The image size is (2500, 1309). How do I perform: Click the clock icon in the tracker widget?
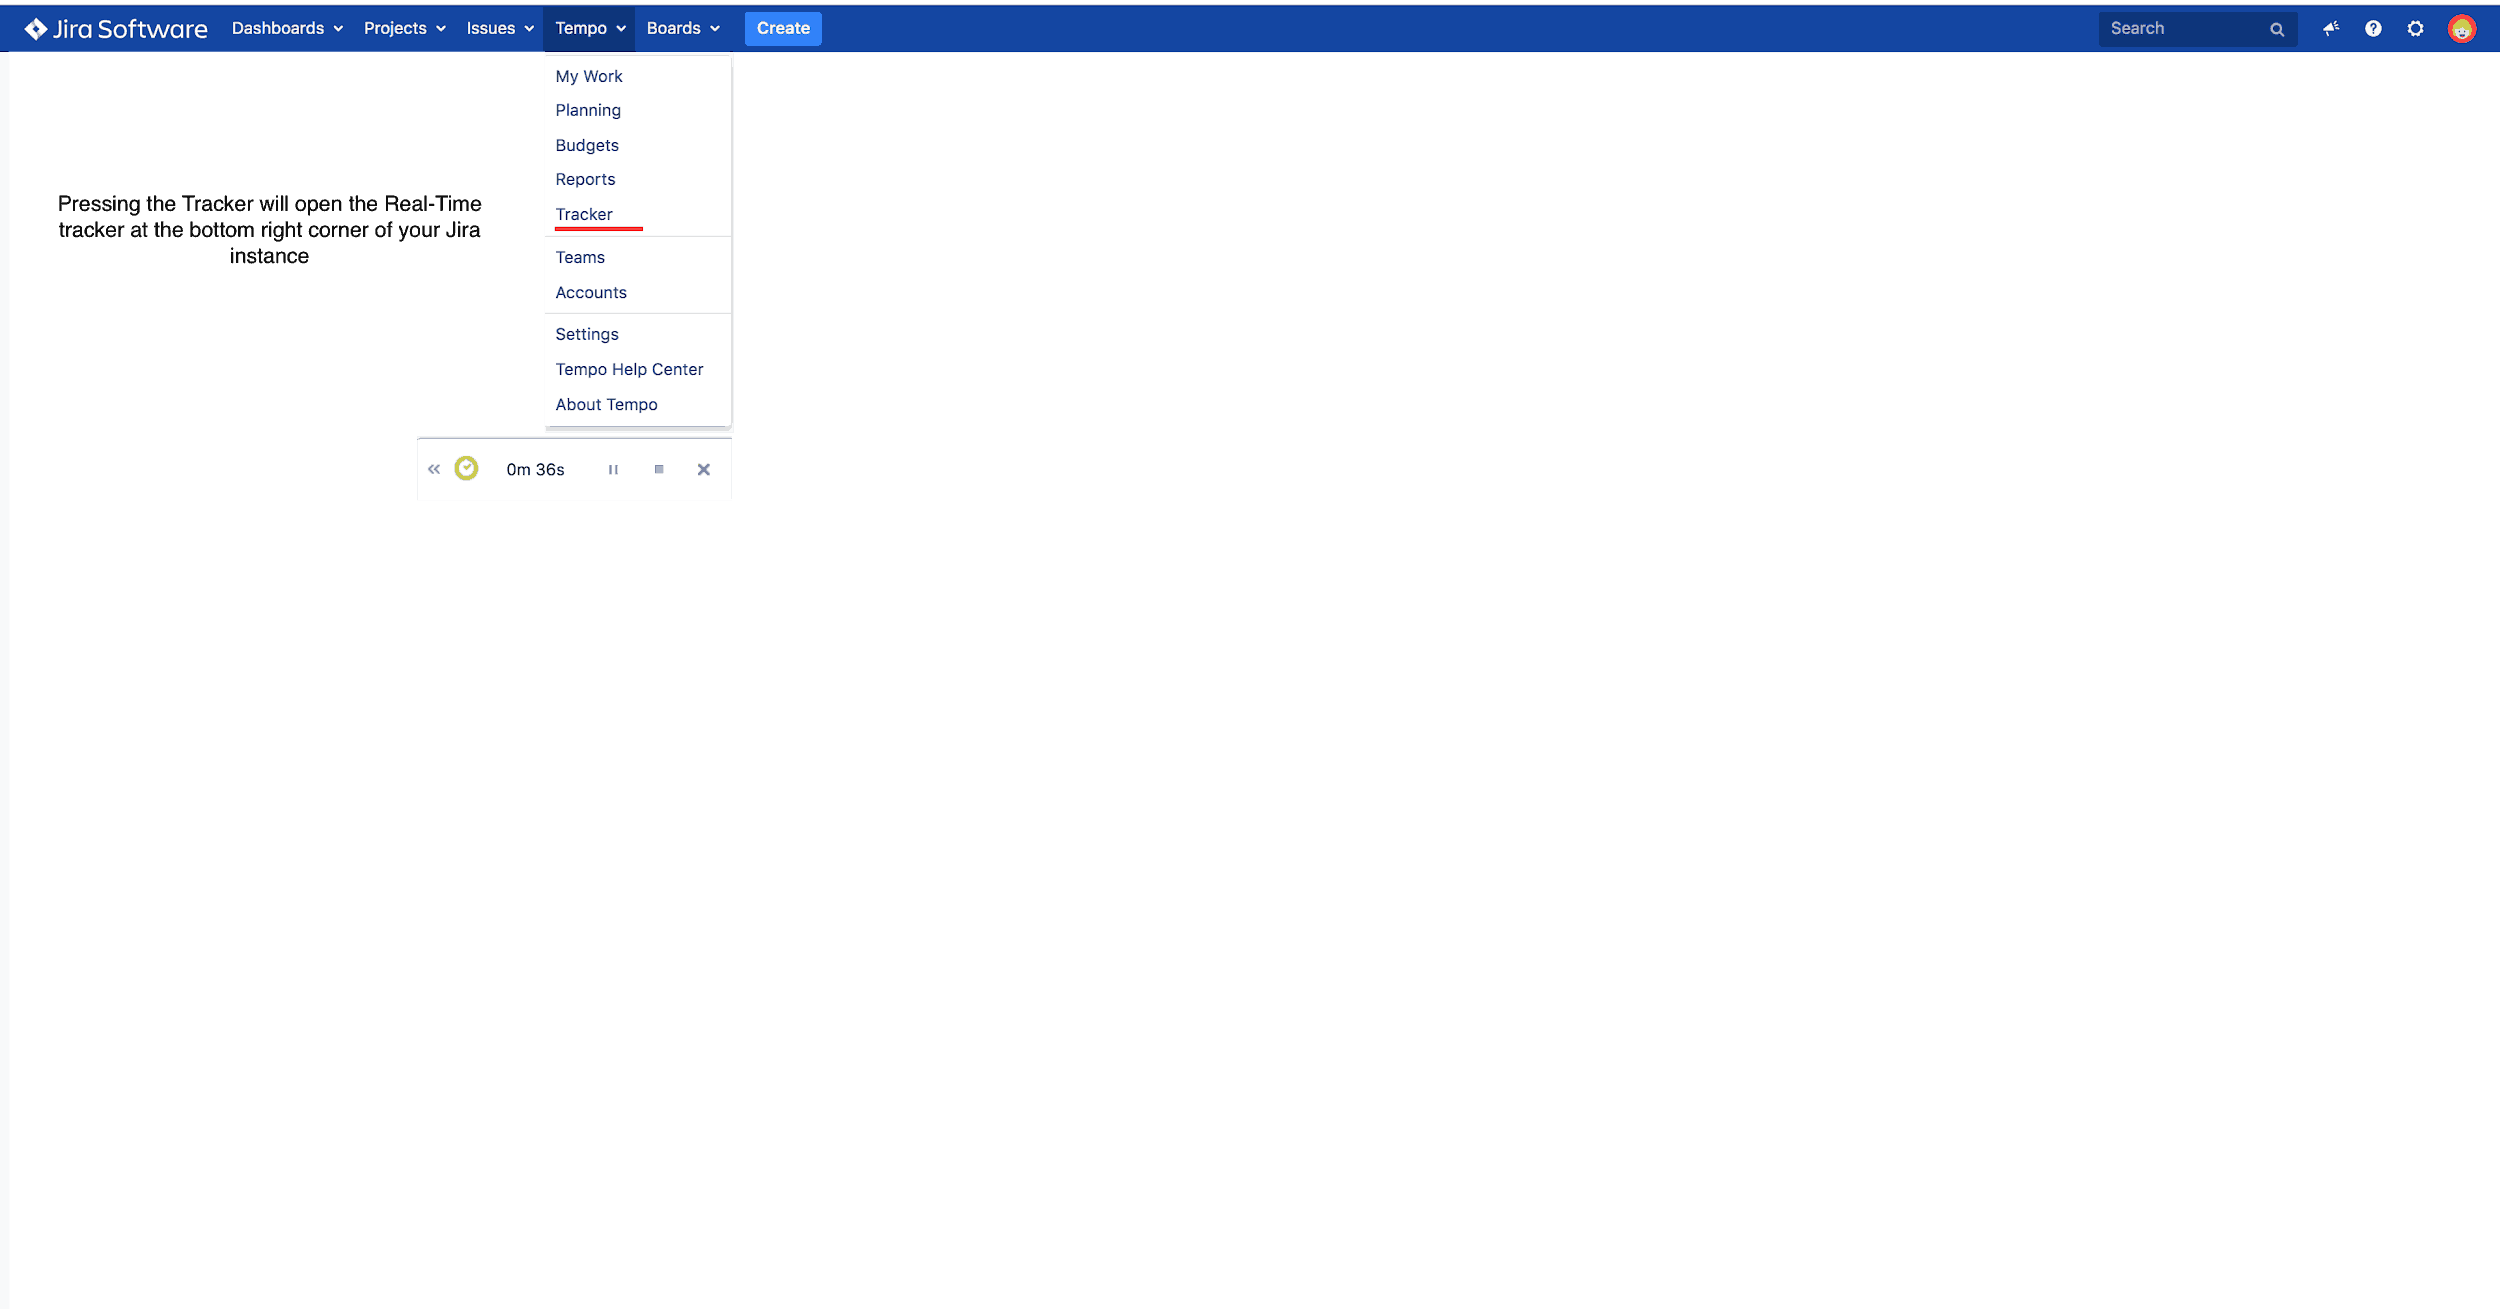(467, 467)
